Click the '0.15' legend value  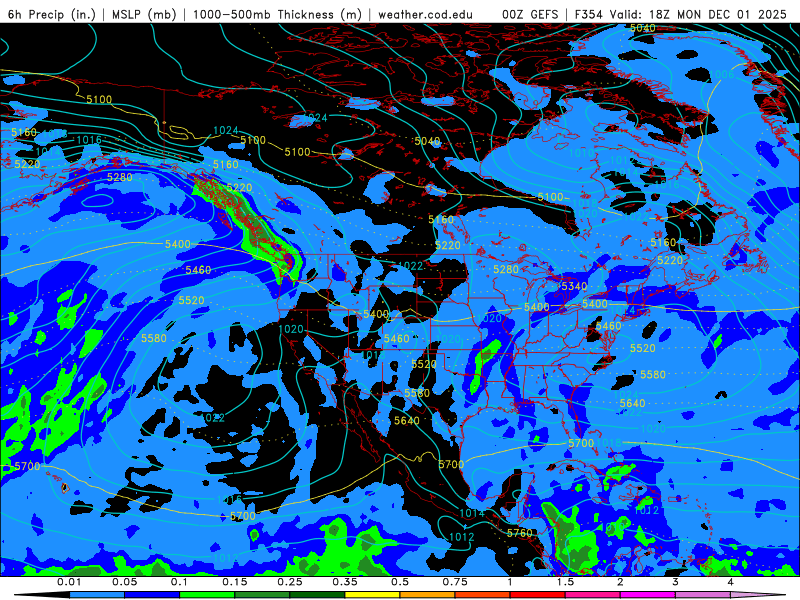(x=235, y=582)
